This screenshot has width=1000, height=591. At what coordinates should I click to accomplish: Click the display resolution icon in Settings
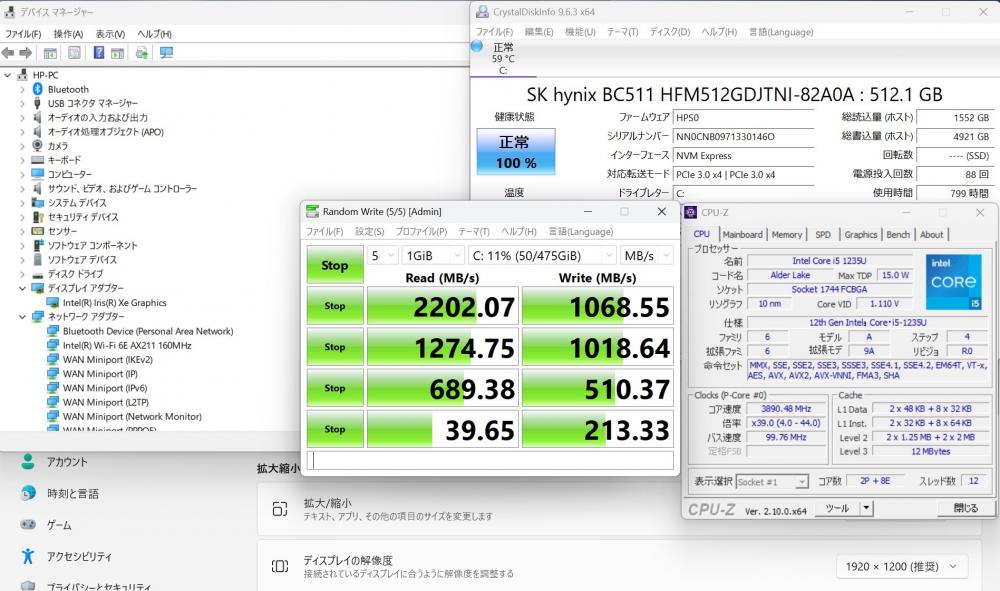[280, 566]
